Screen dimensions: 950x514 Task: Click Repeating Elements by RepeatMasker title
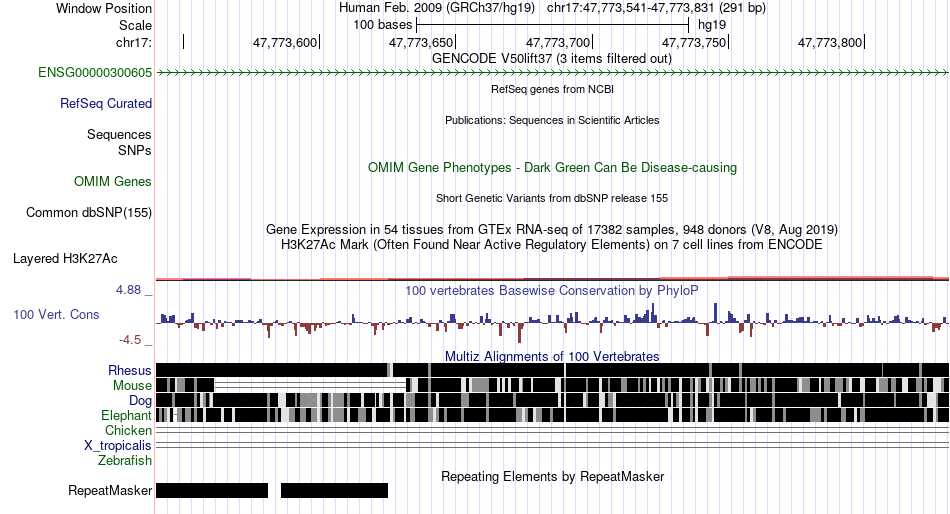coord(553,476)
